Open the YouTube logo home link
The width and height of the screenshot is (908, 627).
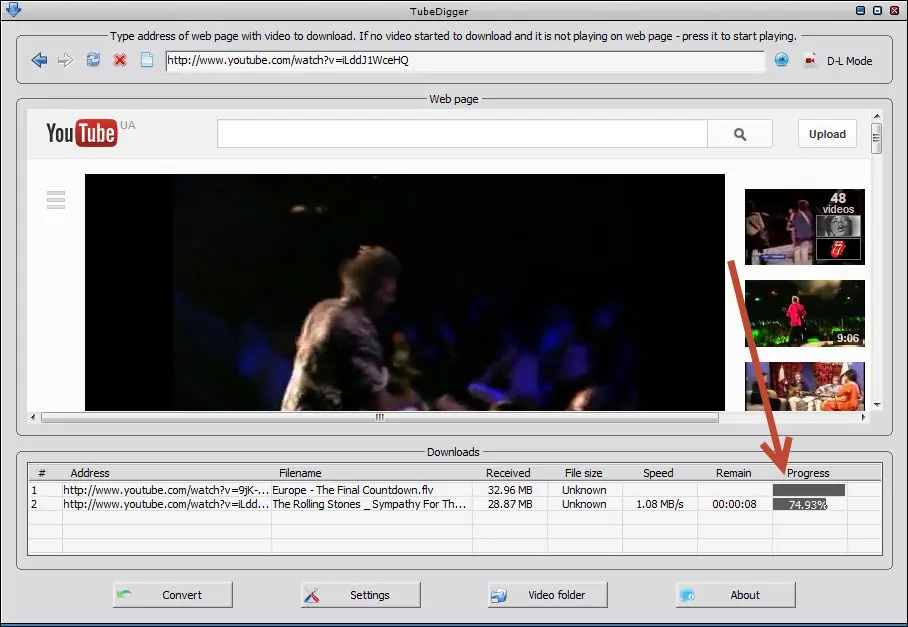pos(82,133)
